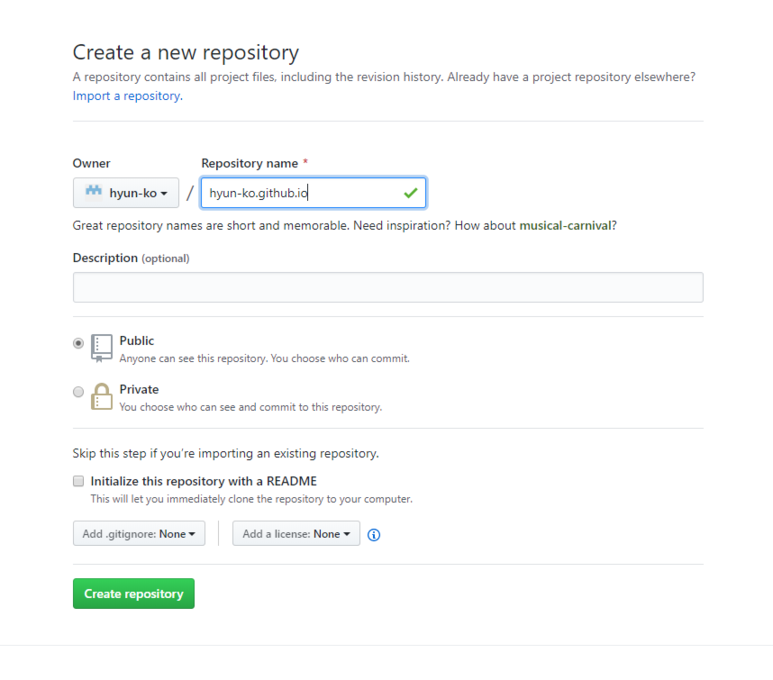Enable Initialize this repository with a README
Screen dimensions: 773x680
79,481
